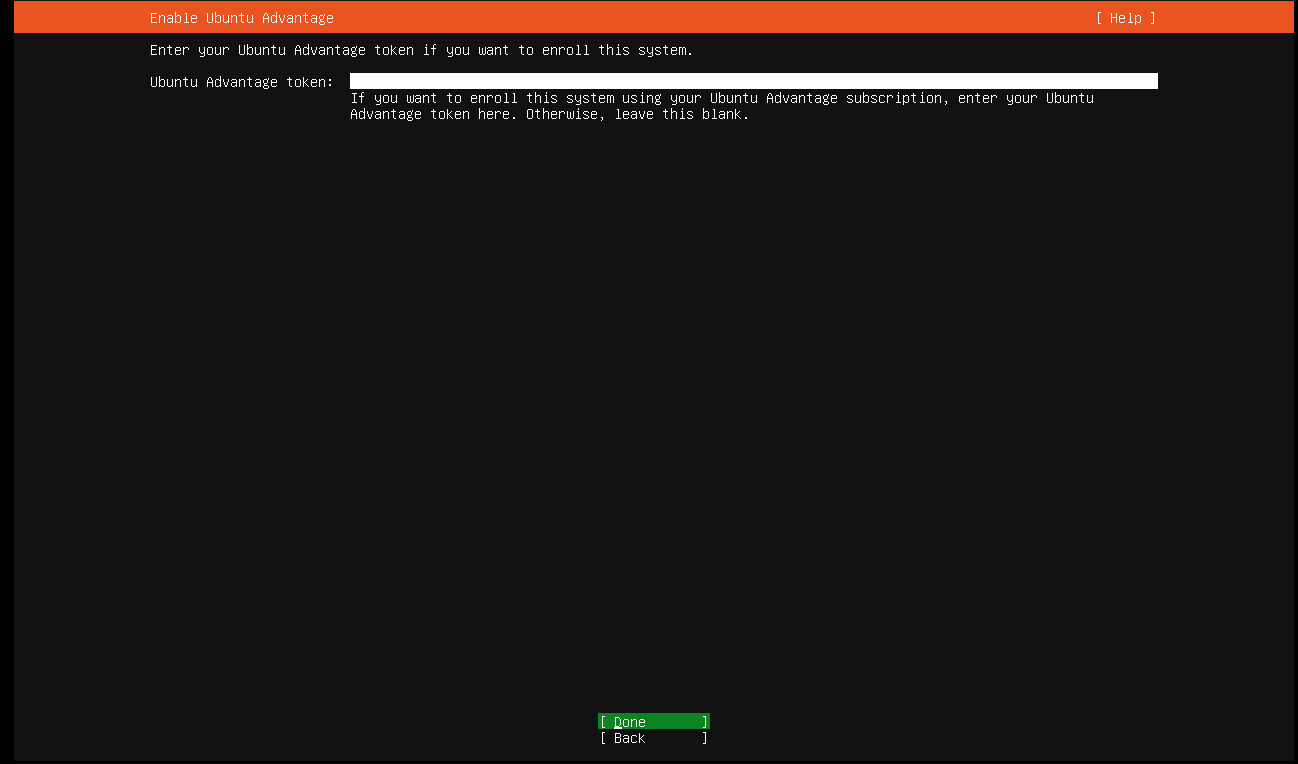The image size is (1298, 764).
Task: Click the help text 'Otherwise, leave this blank.'
Action: point(638,114)
